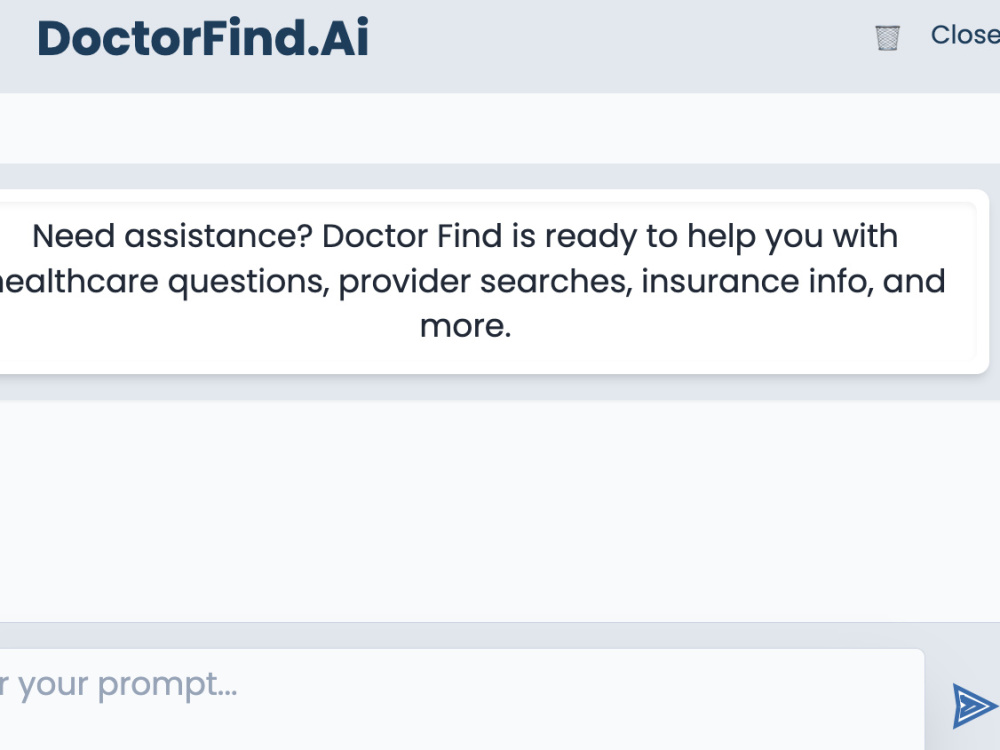Focus the 'your prompt...' input field
This screenshot has height=750, width=1000.
[462, 700]
